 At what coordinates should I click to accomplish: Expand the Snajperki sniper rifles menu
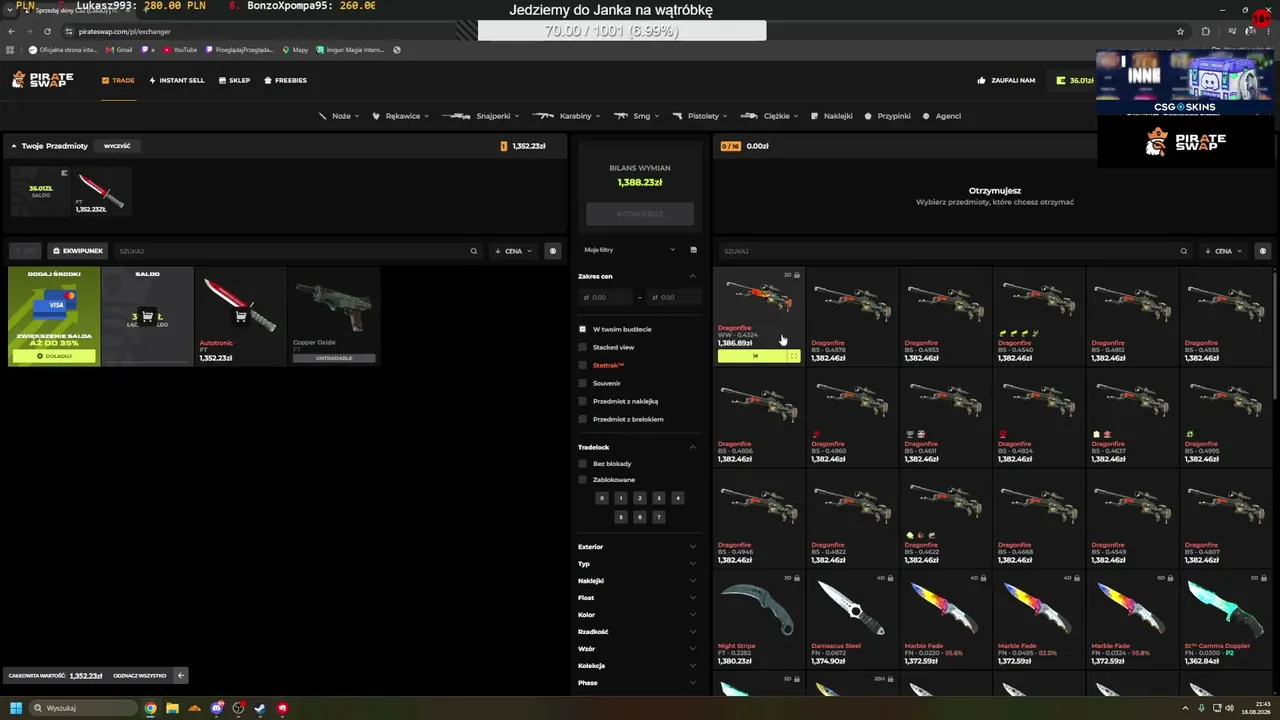pos(480,116)
